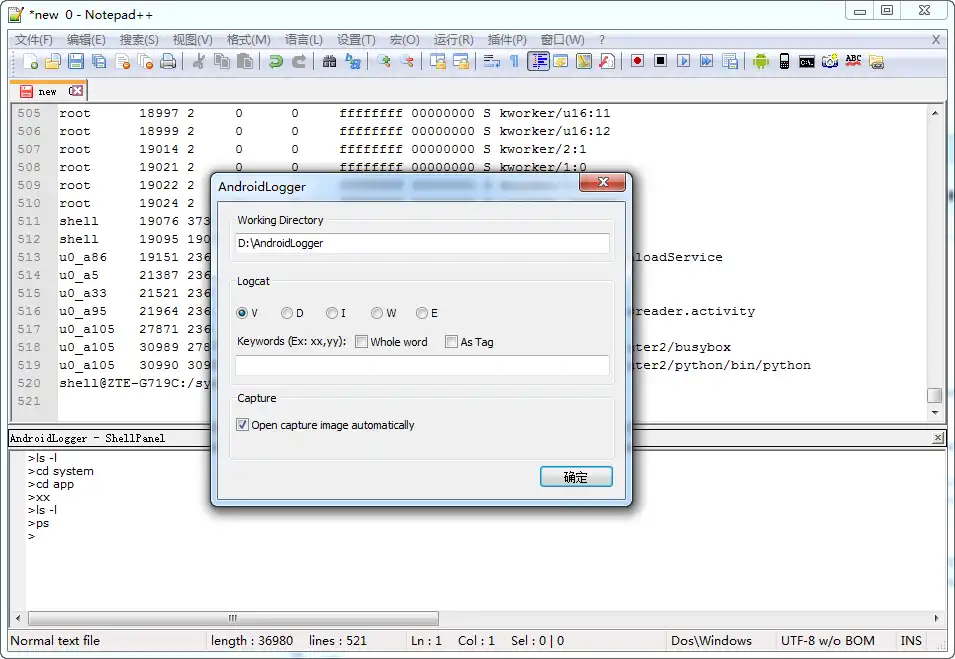955x659 pixels.
Task: Click the '>cd system' line in ShellPanel
Action: pyautogui.click(x=60, y=471)
